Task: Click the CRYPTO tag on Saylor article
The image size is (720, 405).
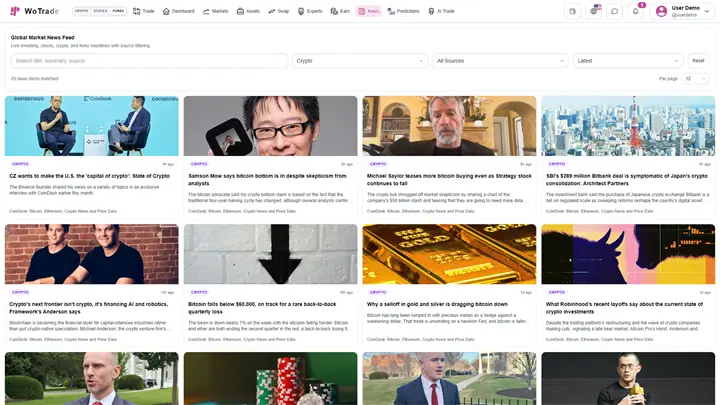Action: click(x=378, y=164)
